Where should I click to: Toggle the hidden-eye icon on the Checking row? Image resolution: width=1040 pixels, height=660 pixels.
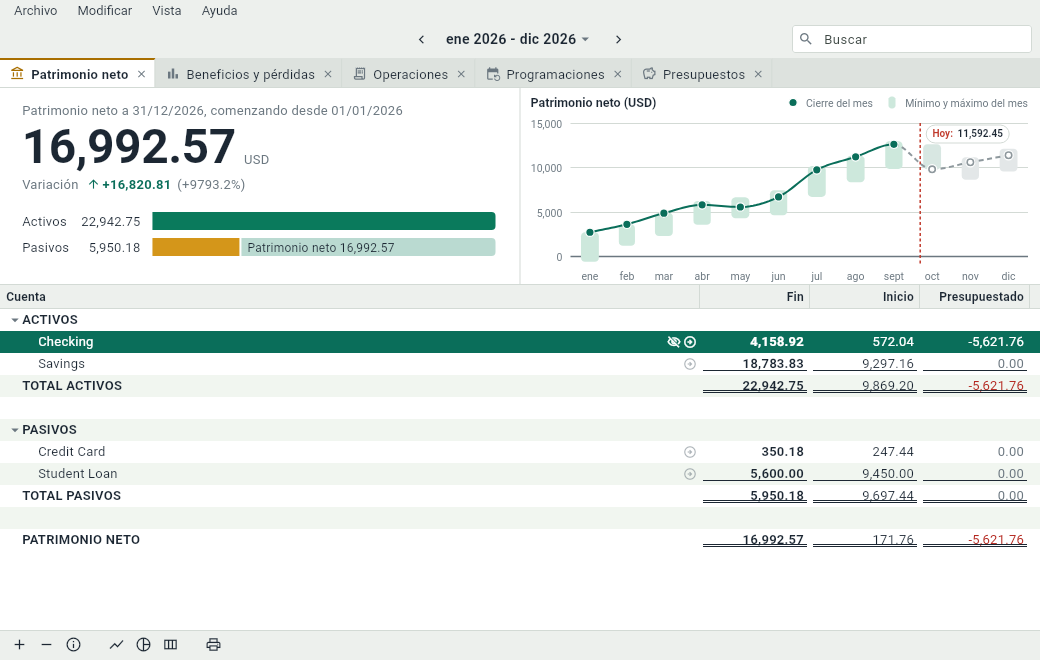673,342
